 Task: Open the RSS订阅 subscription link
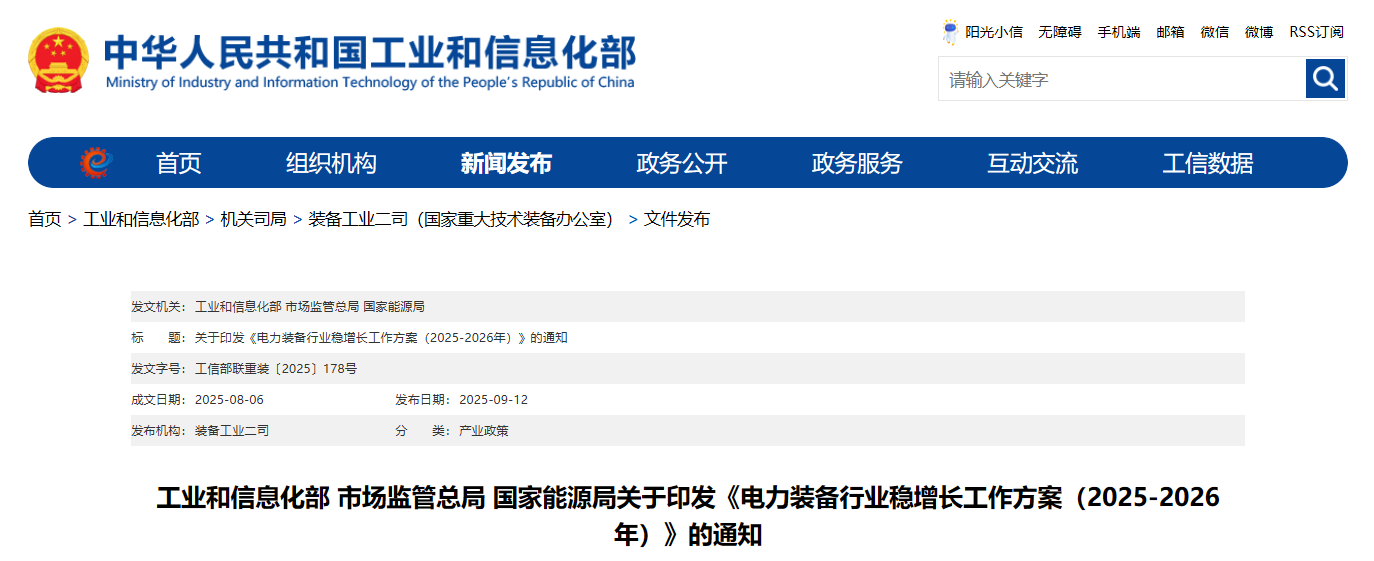[1316, 32]
